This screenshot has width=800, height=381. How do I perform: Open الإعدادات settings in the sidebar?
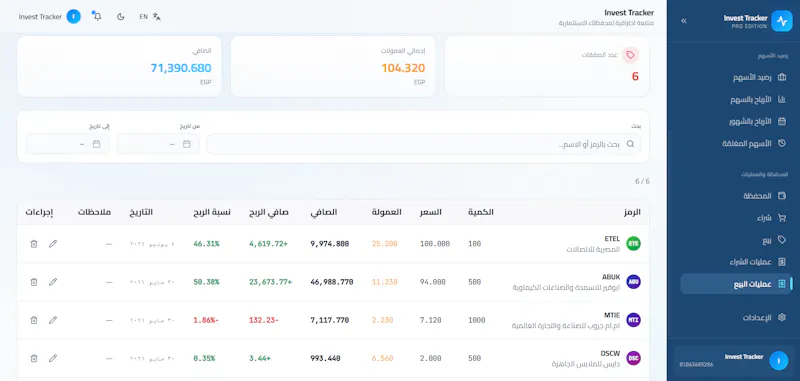point(736,317)
